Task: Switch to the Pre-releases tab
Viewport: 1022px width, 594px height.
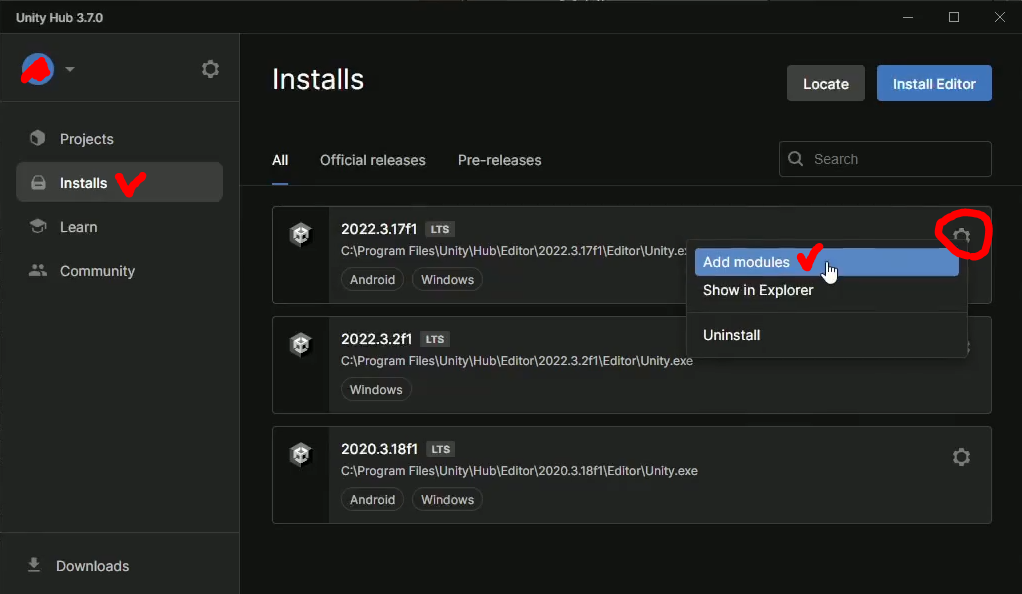Action: [499, 160]
